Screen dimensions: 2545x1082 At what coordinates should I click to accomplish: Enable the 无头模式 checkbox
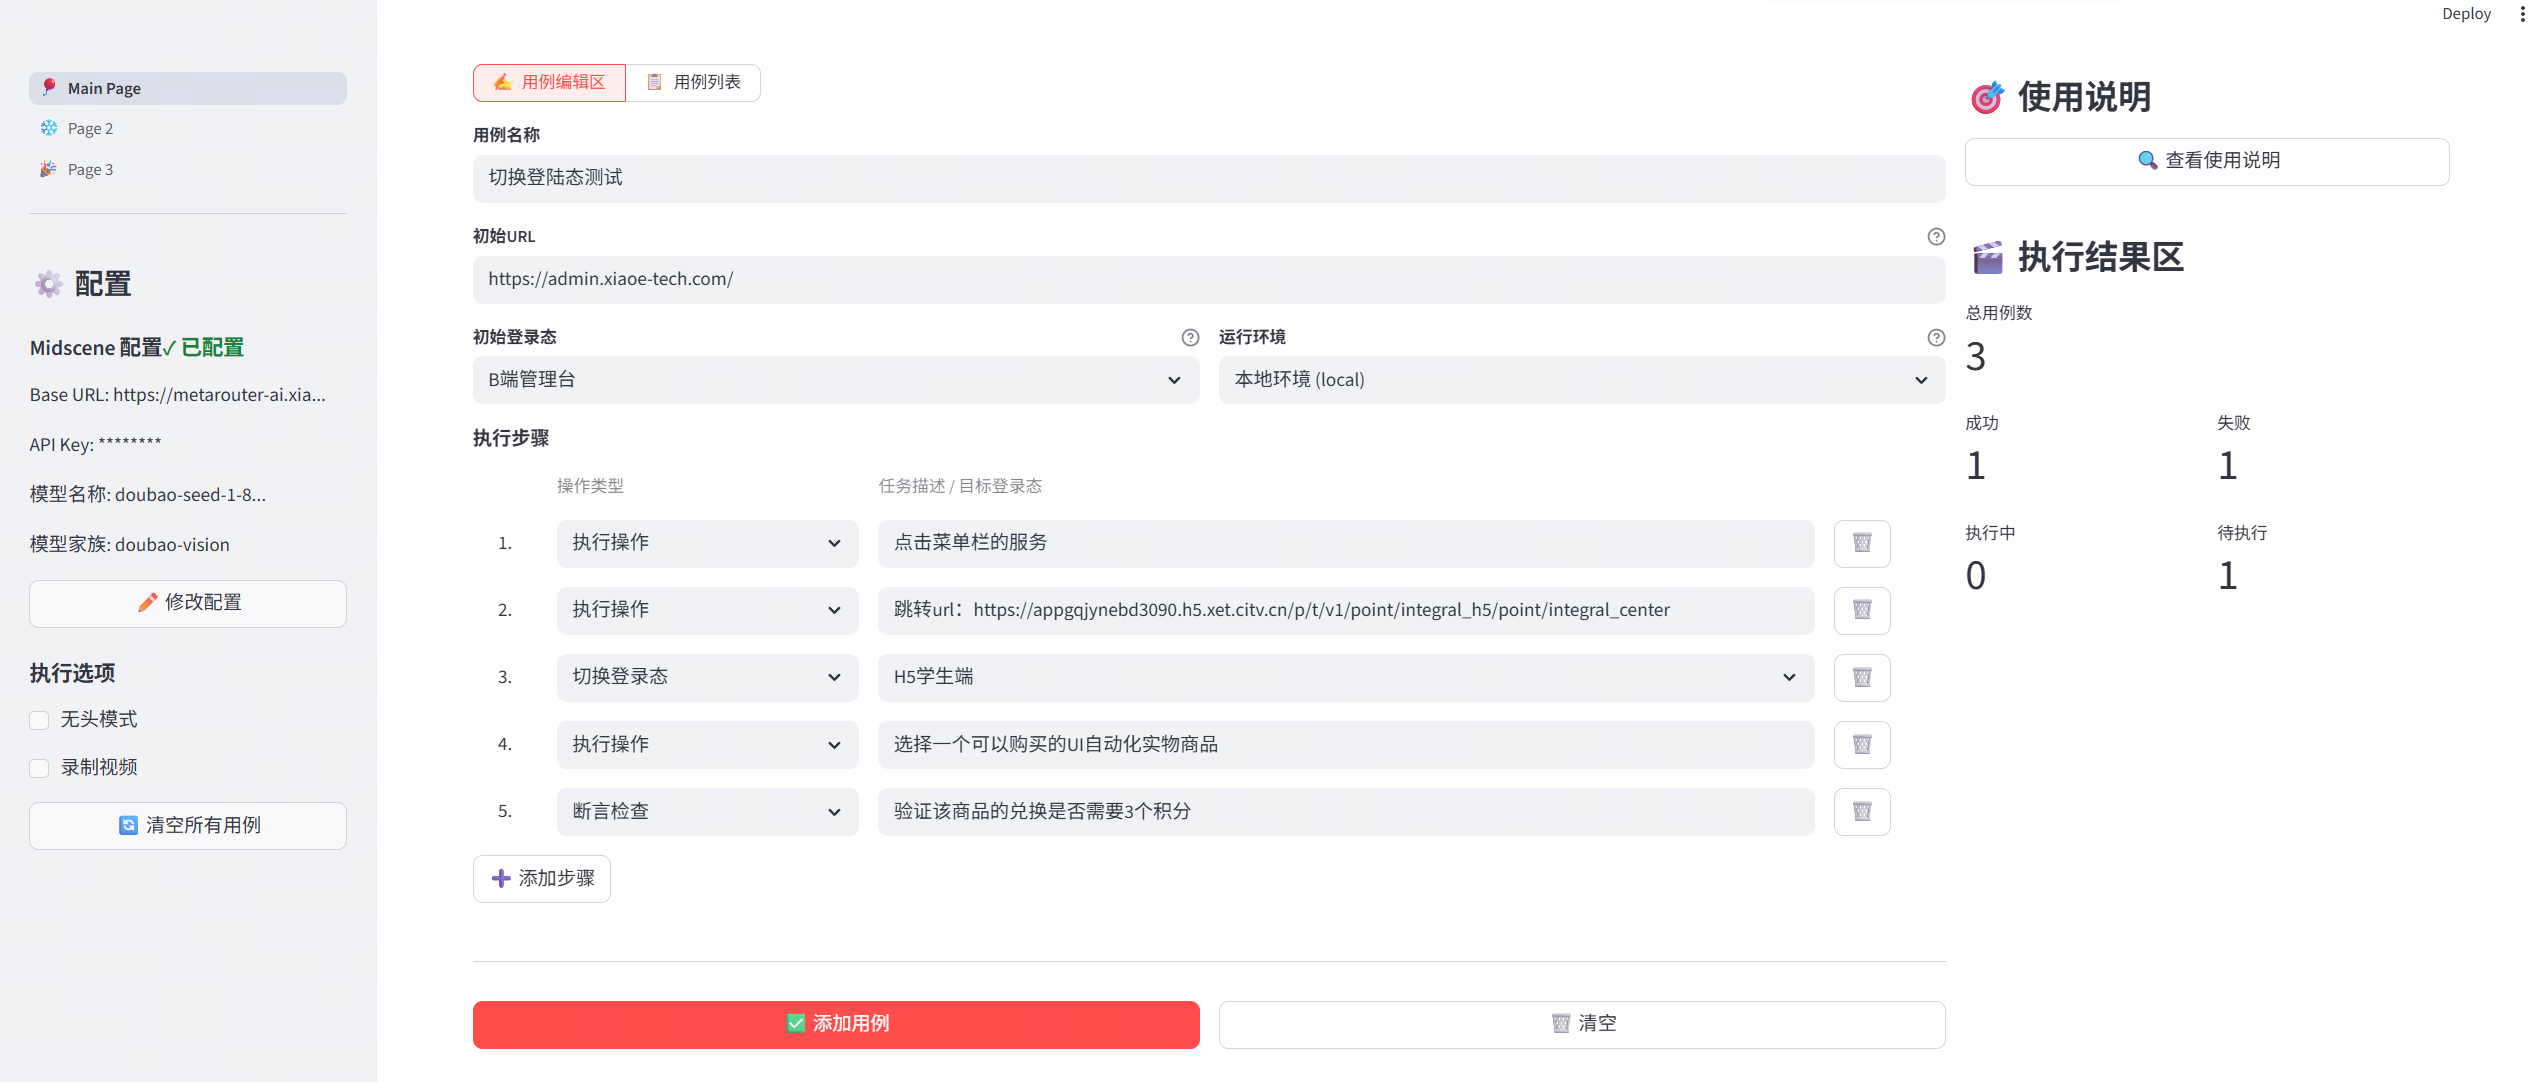pos(39,720)
